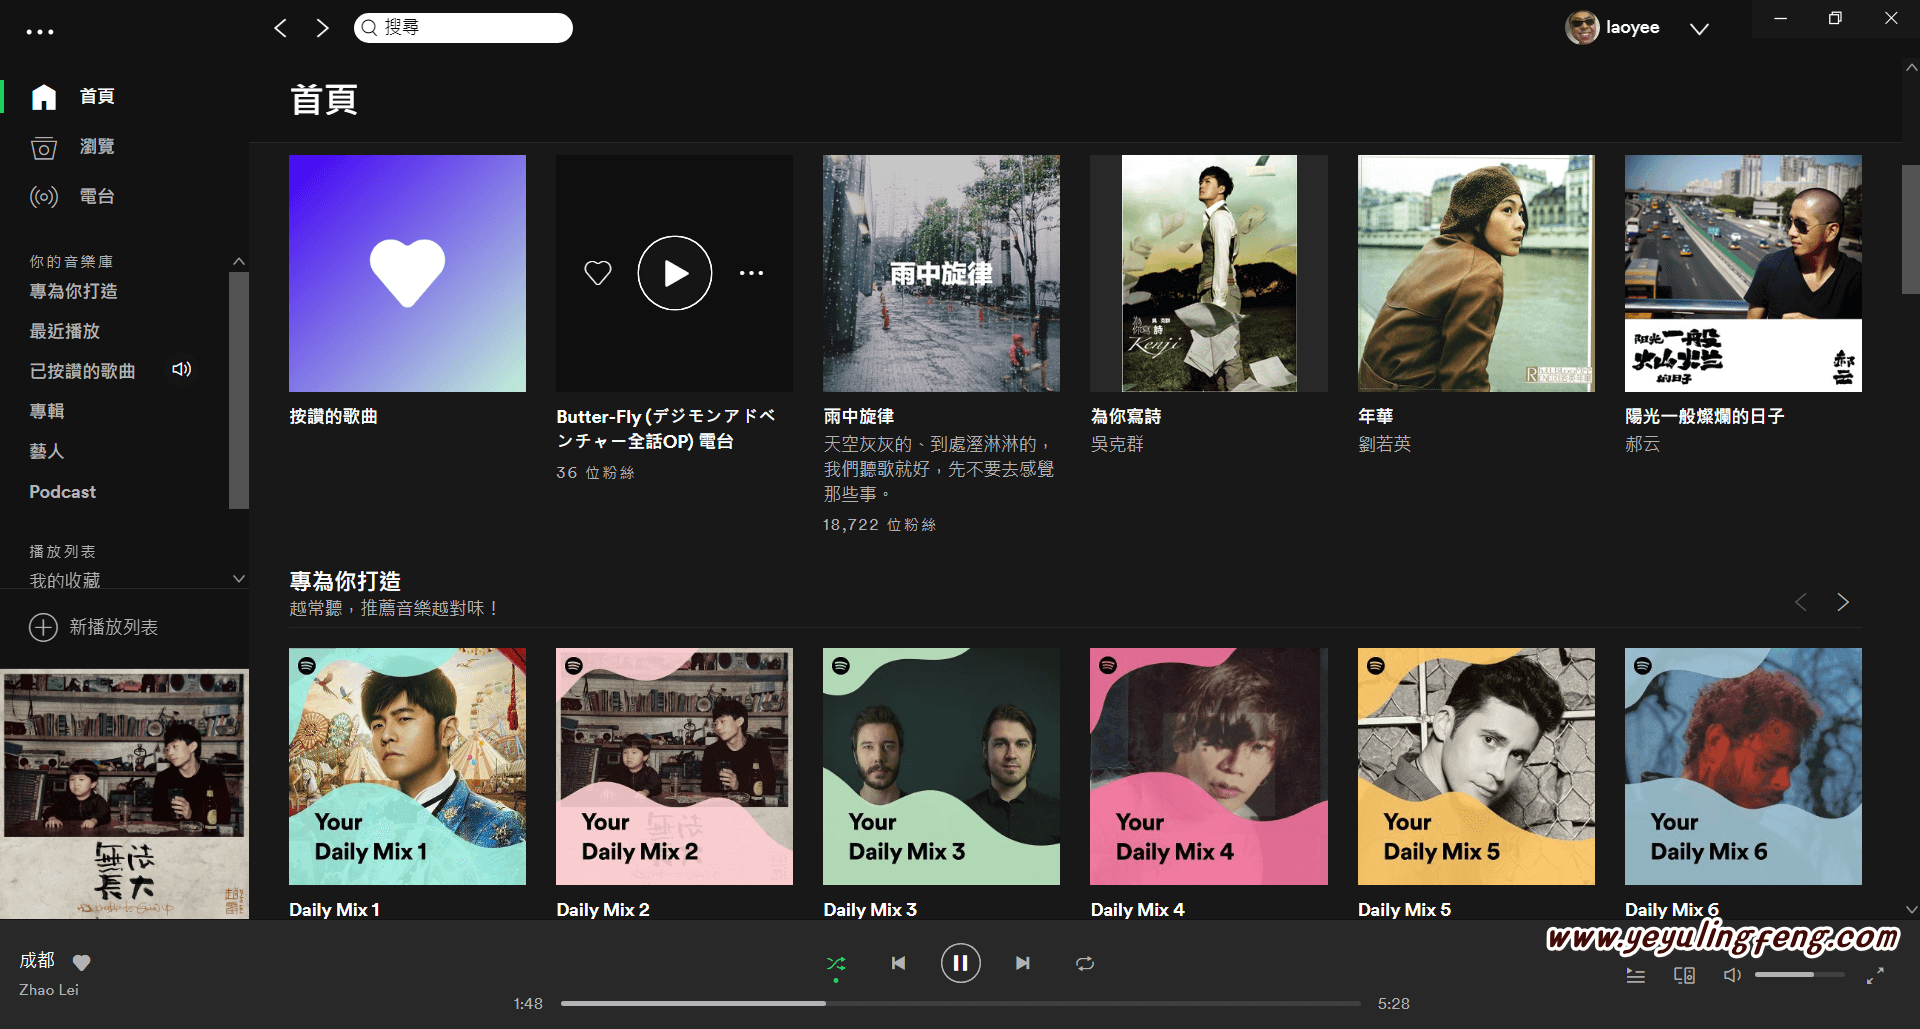1920x1029 pixels.
Task: Open the connect to device icon
Action: point(1684,975)
